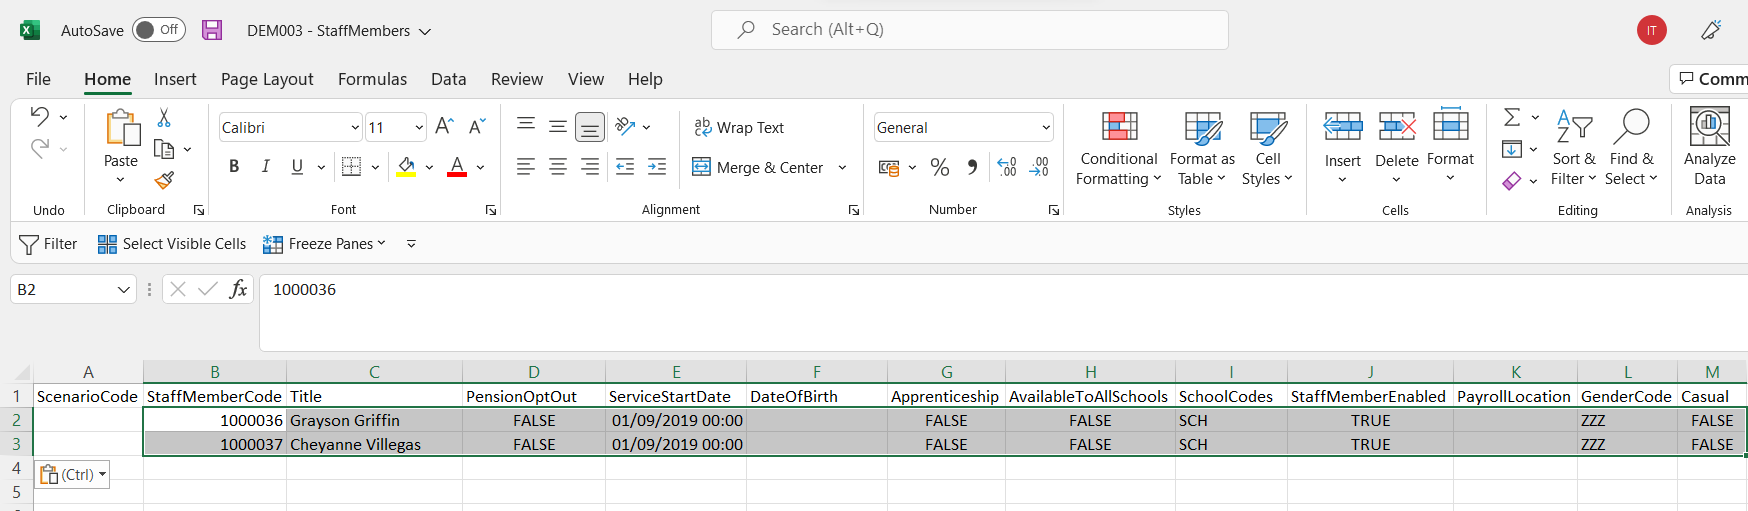Open the File tab

coord(38,79)
